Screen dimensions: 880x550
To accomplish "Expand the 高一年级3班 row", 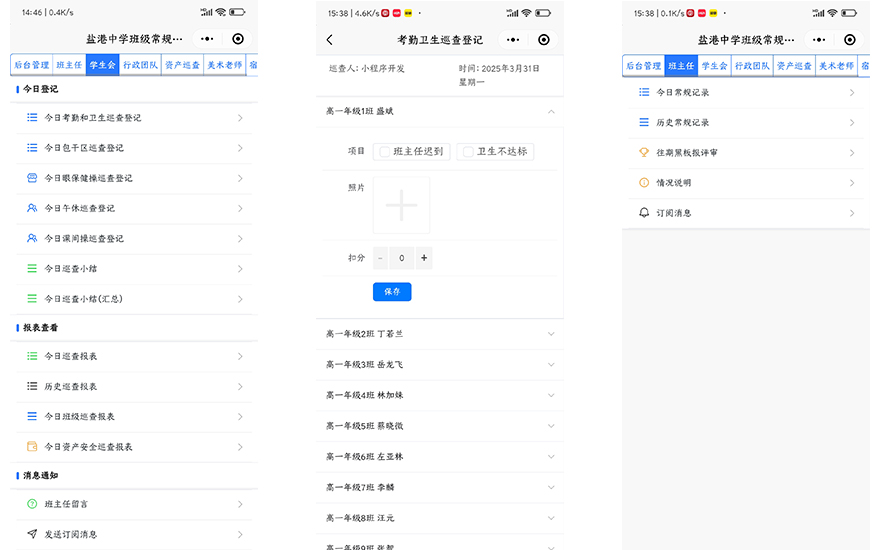I will [x=439, y=364].
